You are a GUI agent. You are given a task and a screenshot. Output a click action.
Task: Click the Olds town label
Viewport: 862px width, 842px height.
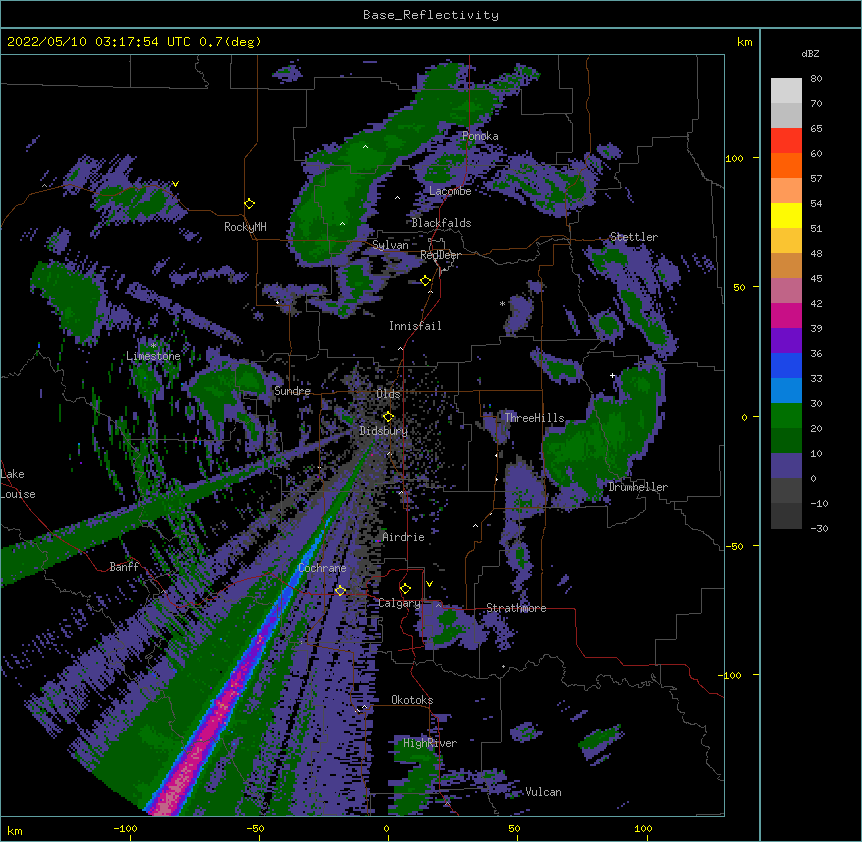click(x=388, y=394)
